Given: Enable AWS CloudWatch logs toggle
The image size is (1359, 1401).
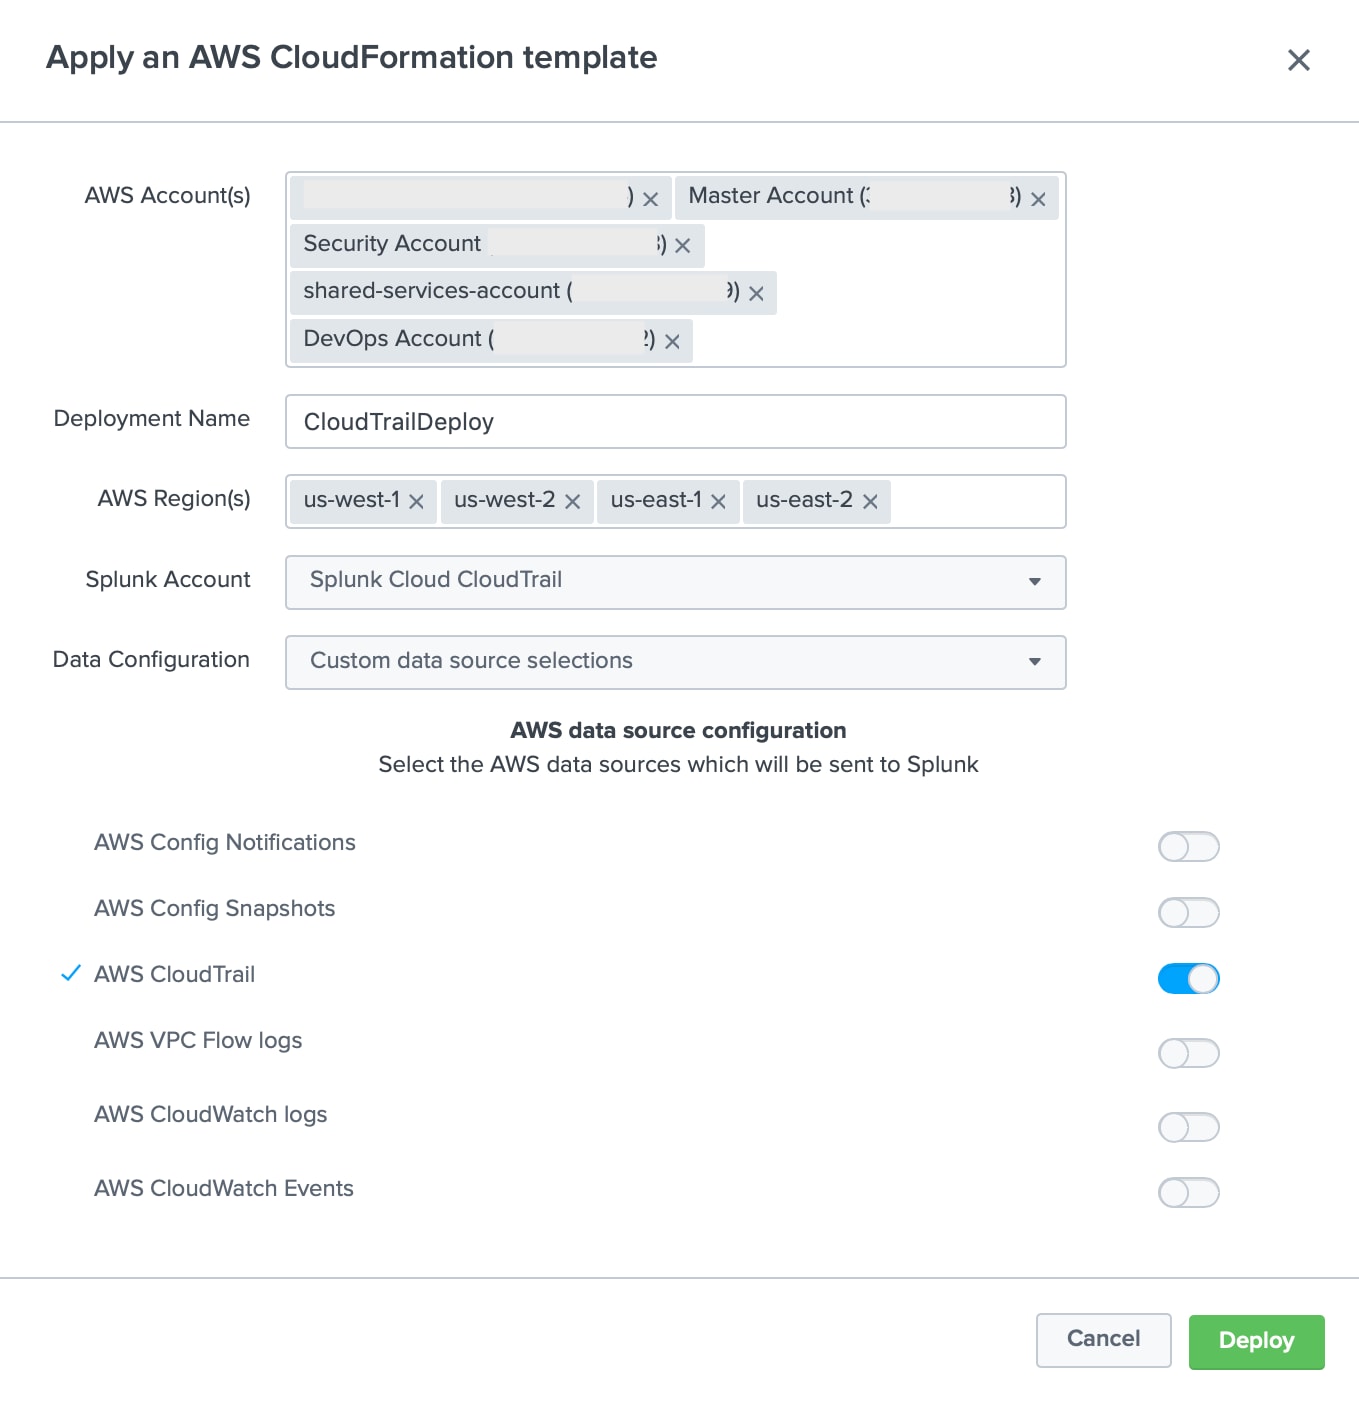Looking at the screenshot, I should click(1189, 1127).
